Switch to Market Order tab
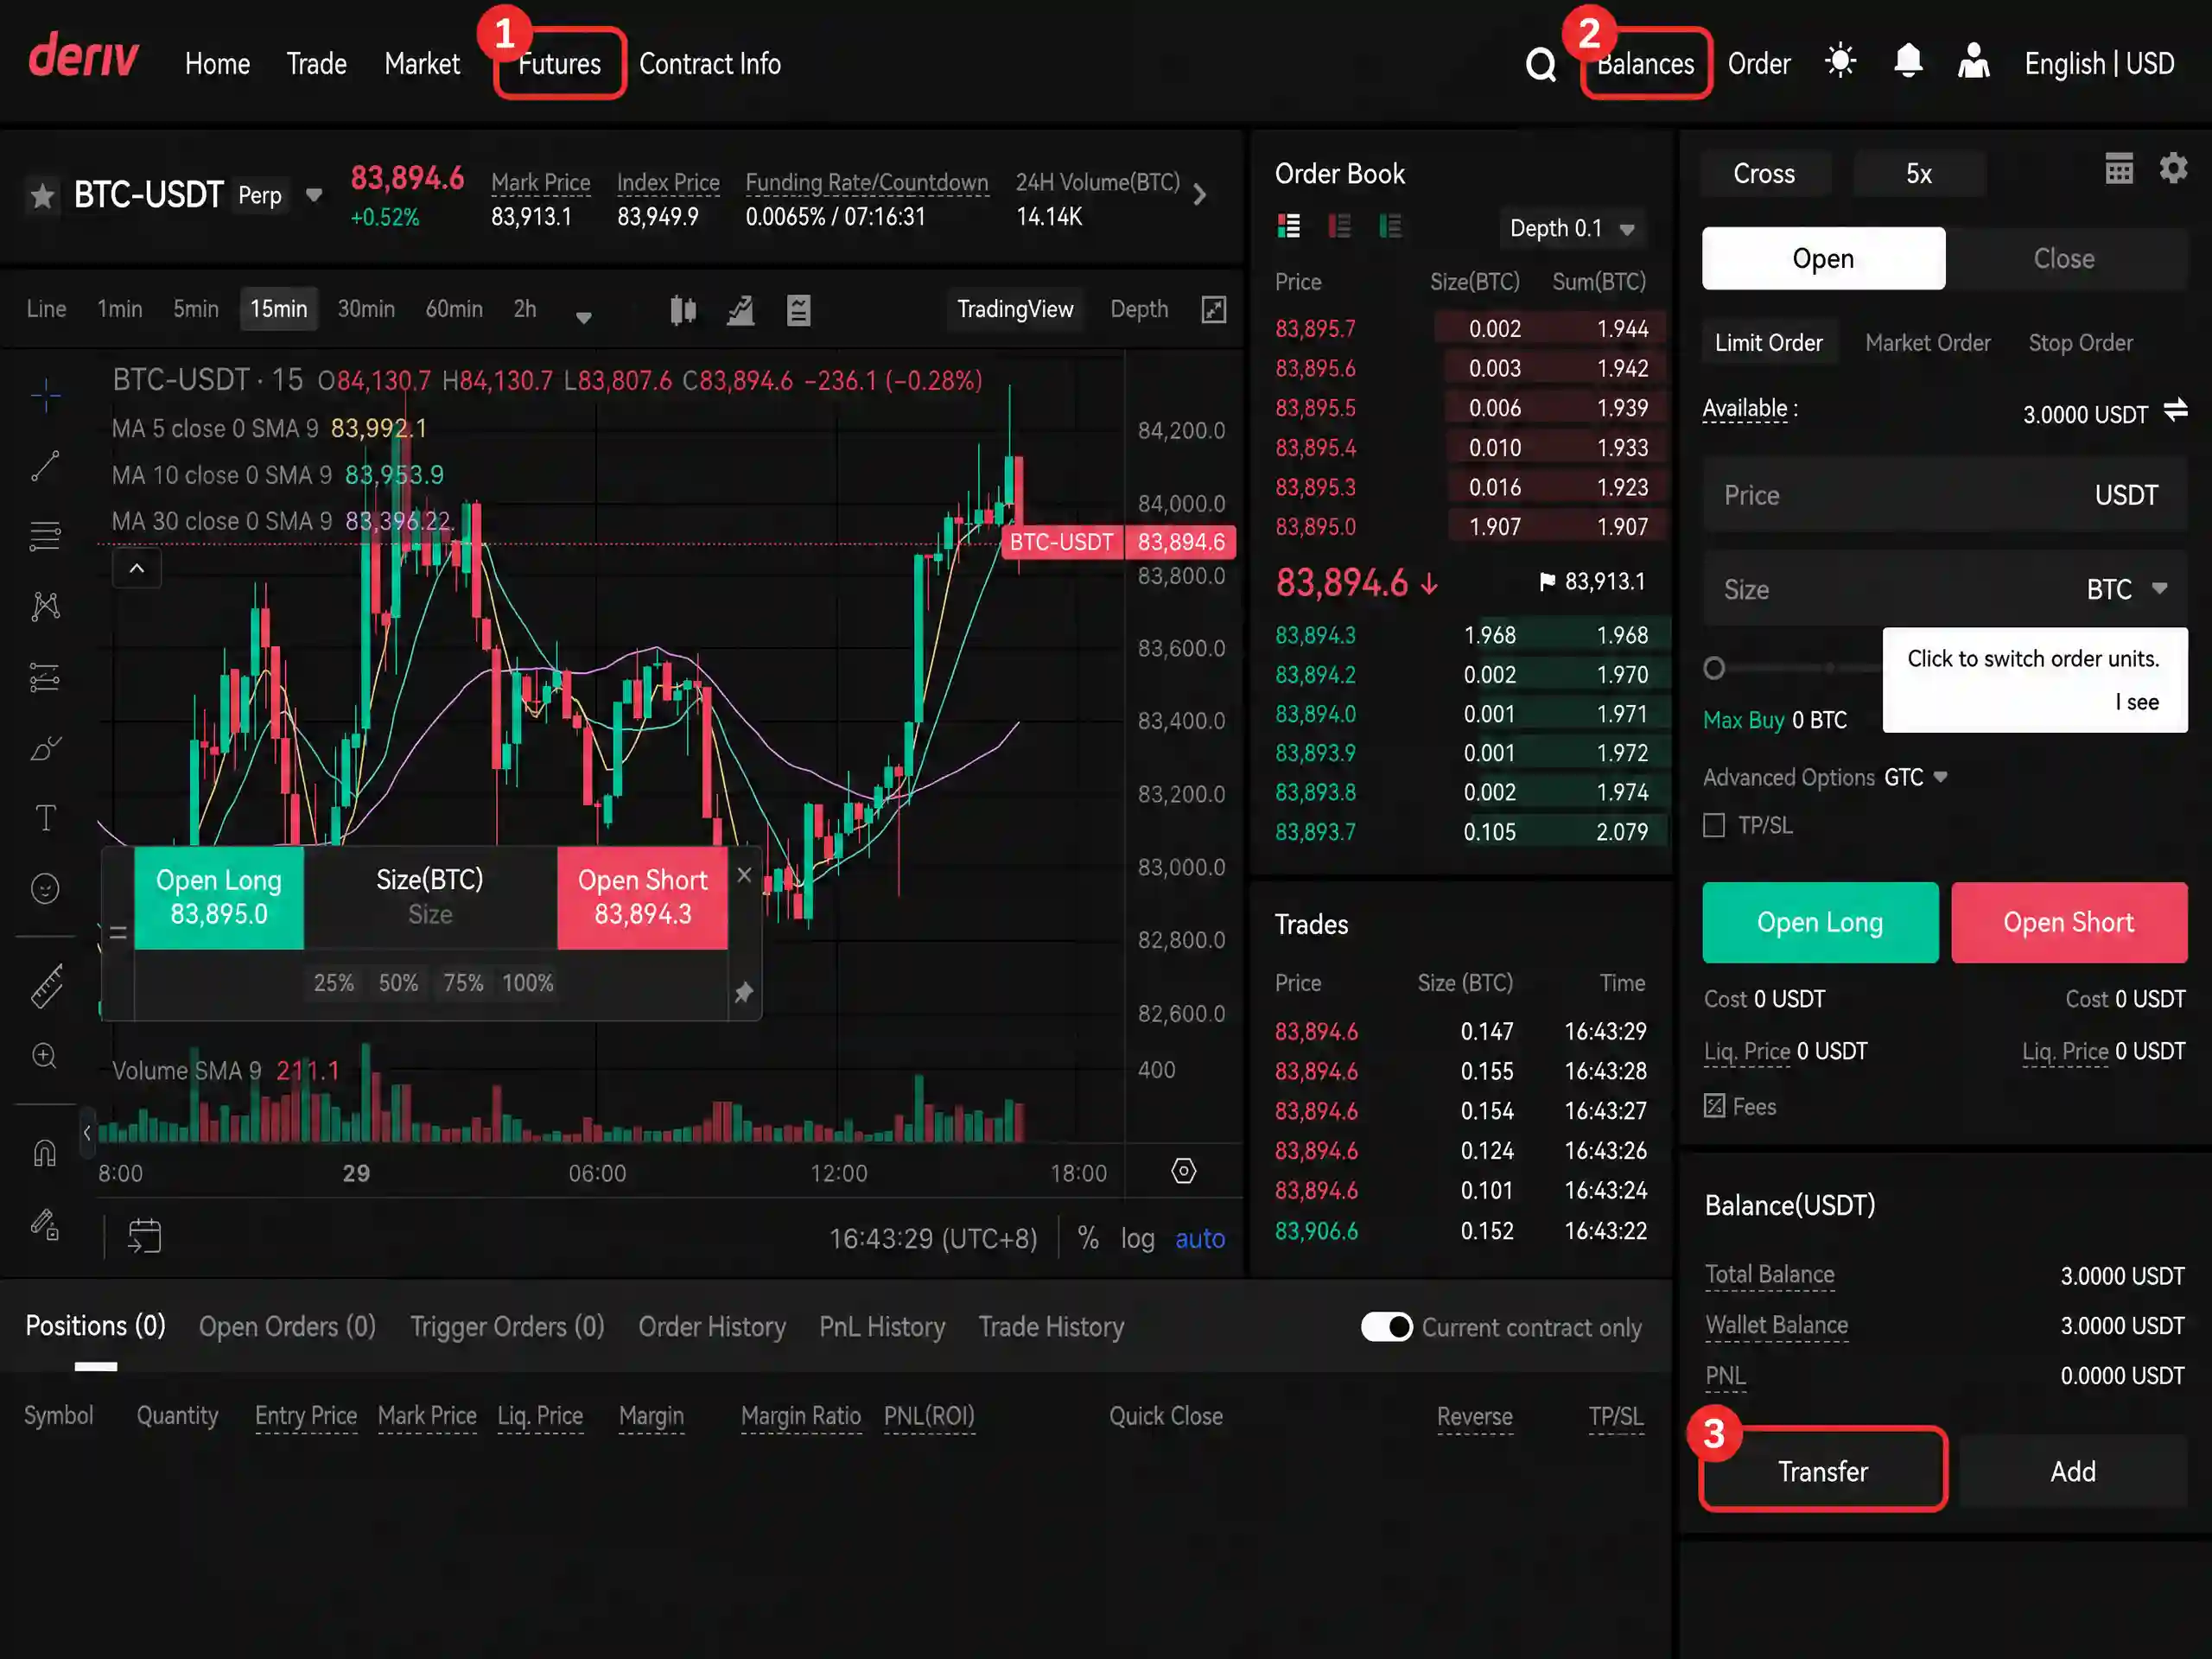Screen dimensions: 2212x1659 click(x=1927, y=343)
